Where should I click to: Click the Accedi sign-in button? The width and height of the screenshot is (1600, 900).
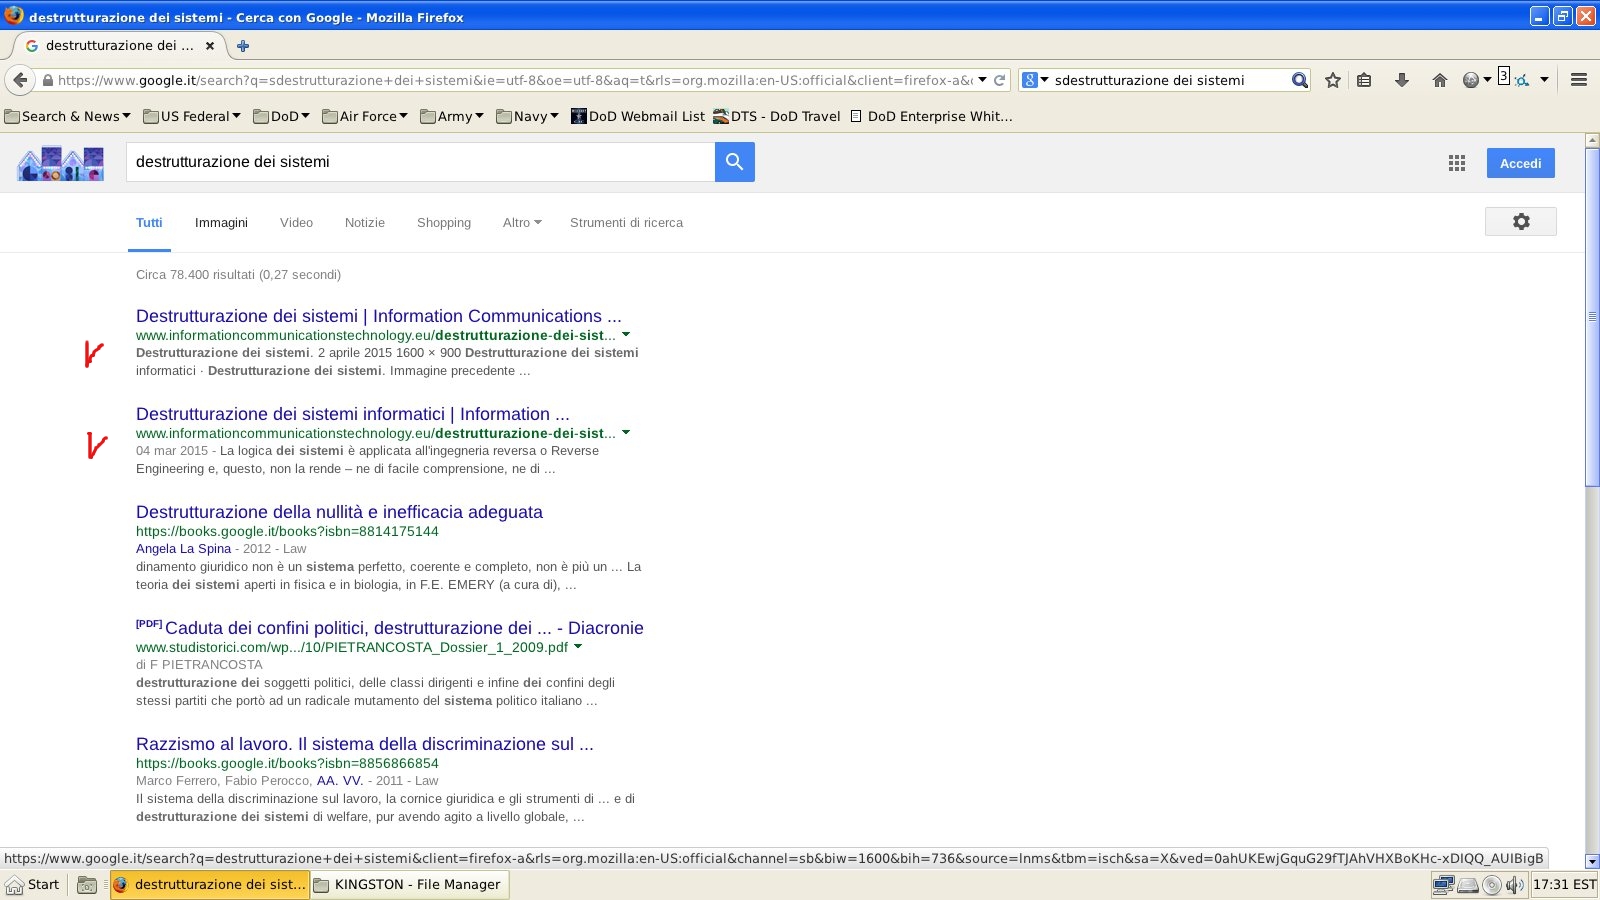click(1521, 163)
